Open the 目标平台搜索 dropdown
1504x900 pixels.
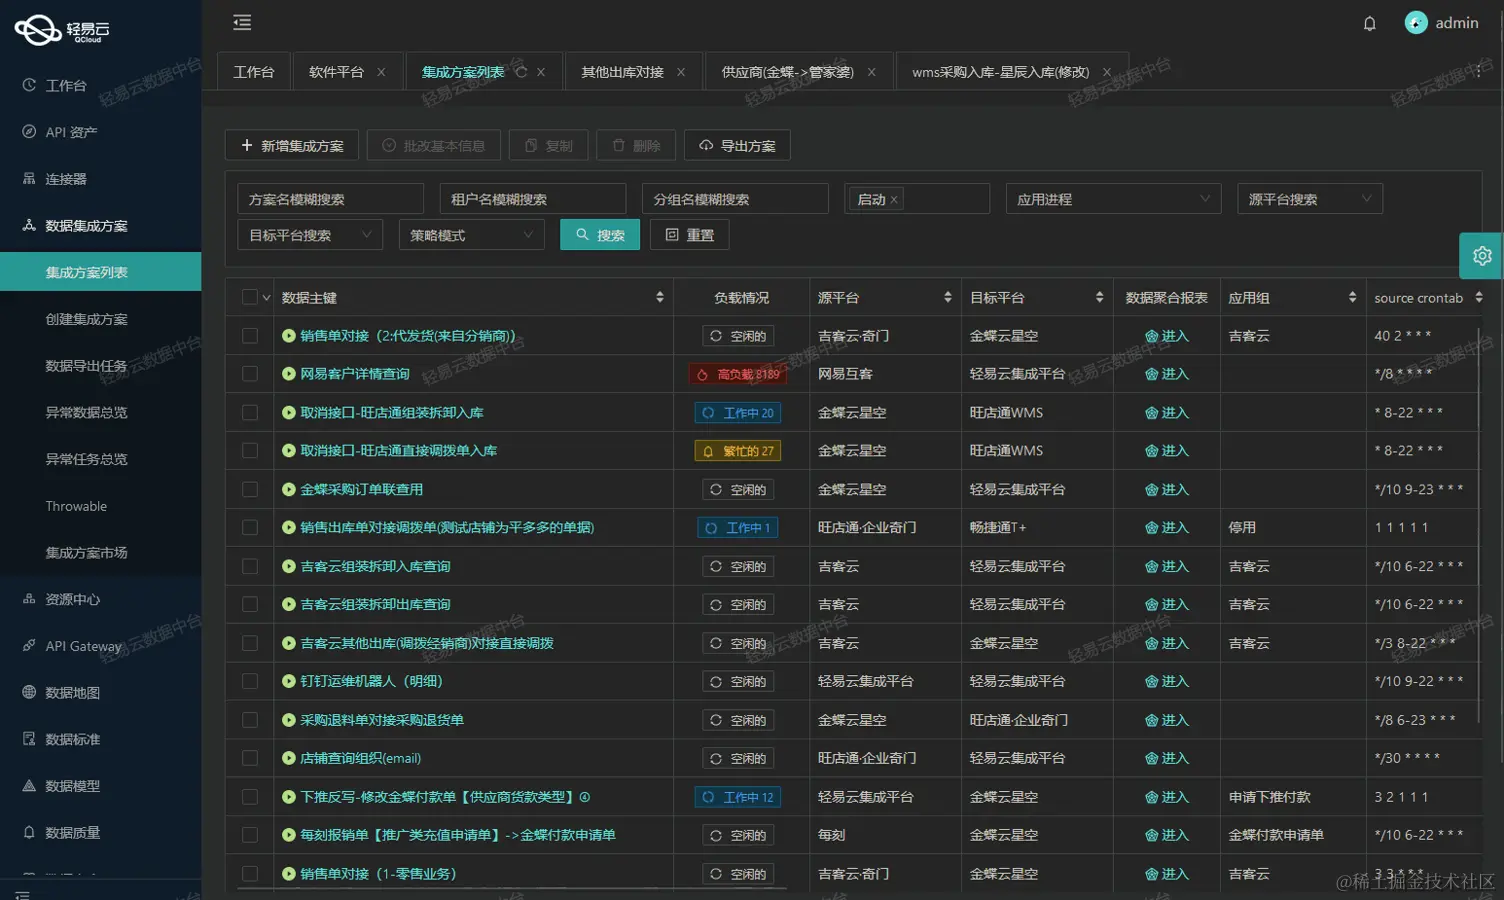tap(309, 234)
